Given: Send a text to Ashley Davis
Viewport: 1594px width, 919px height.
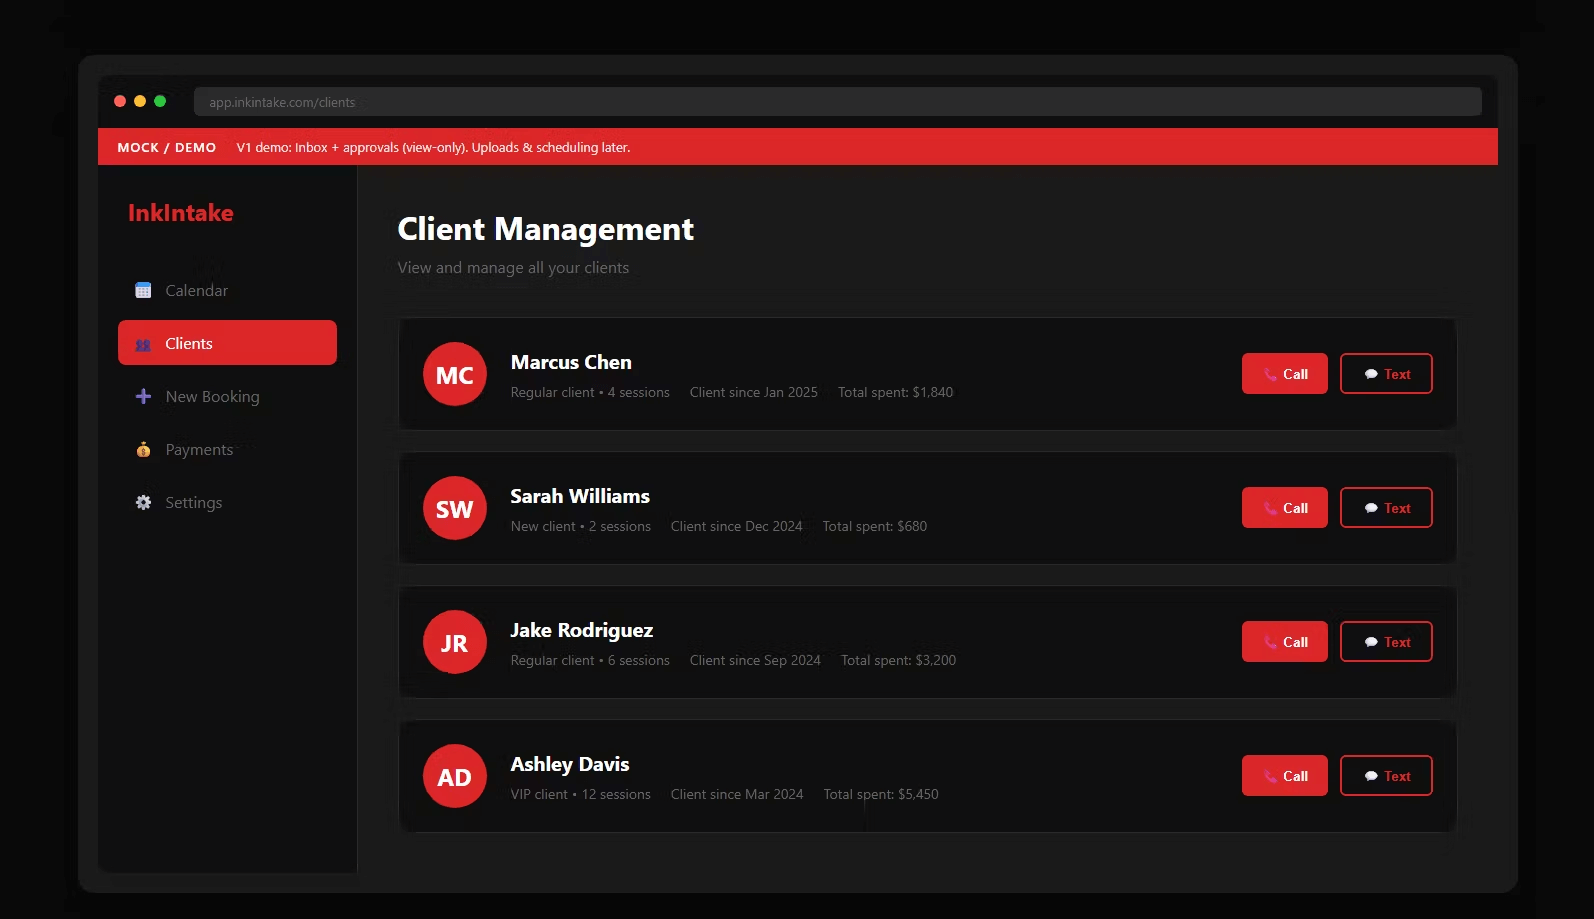Looking at the screenshot, I should coord(1386,776).
